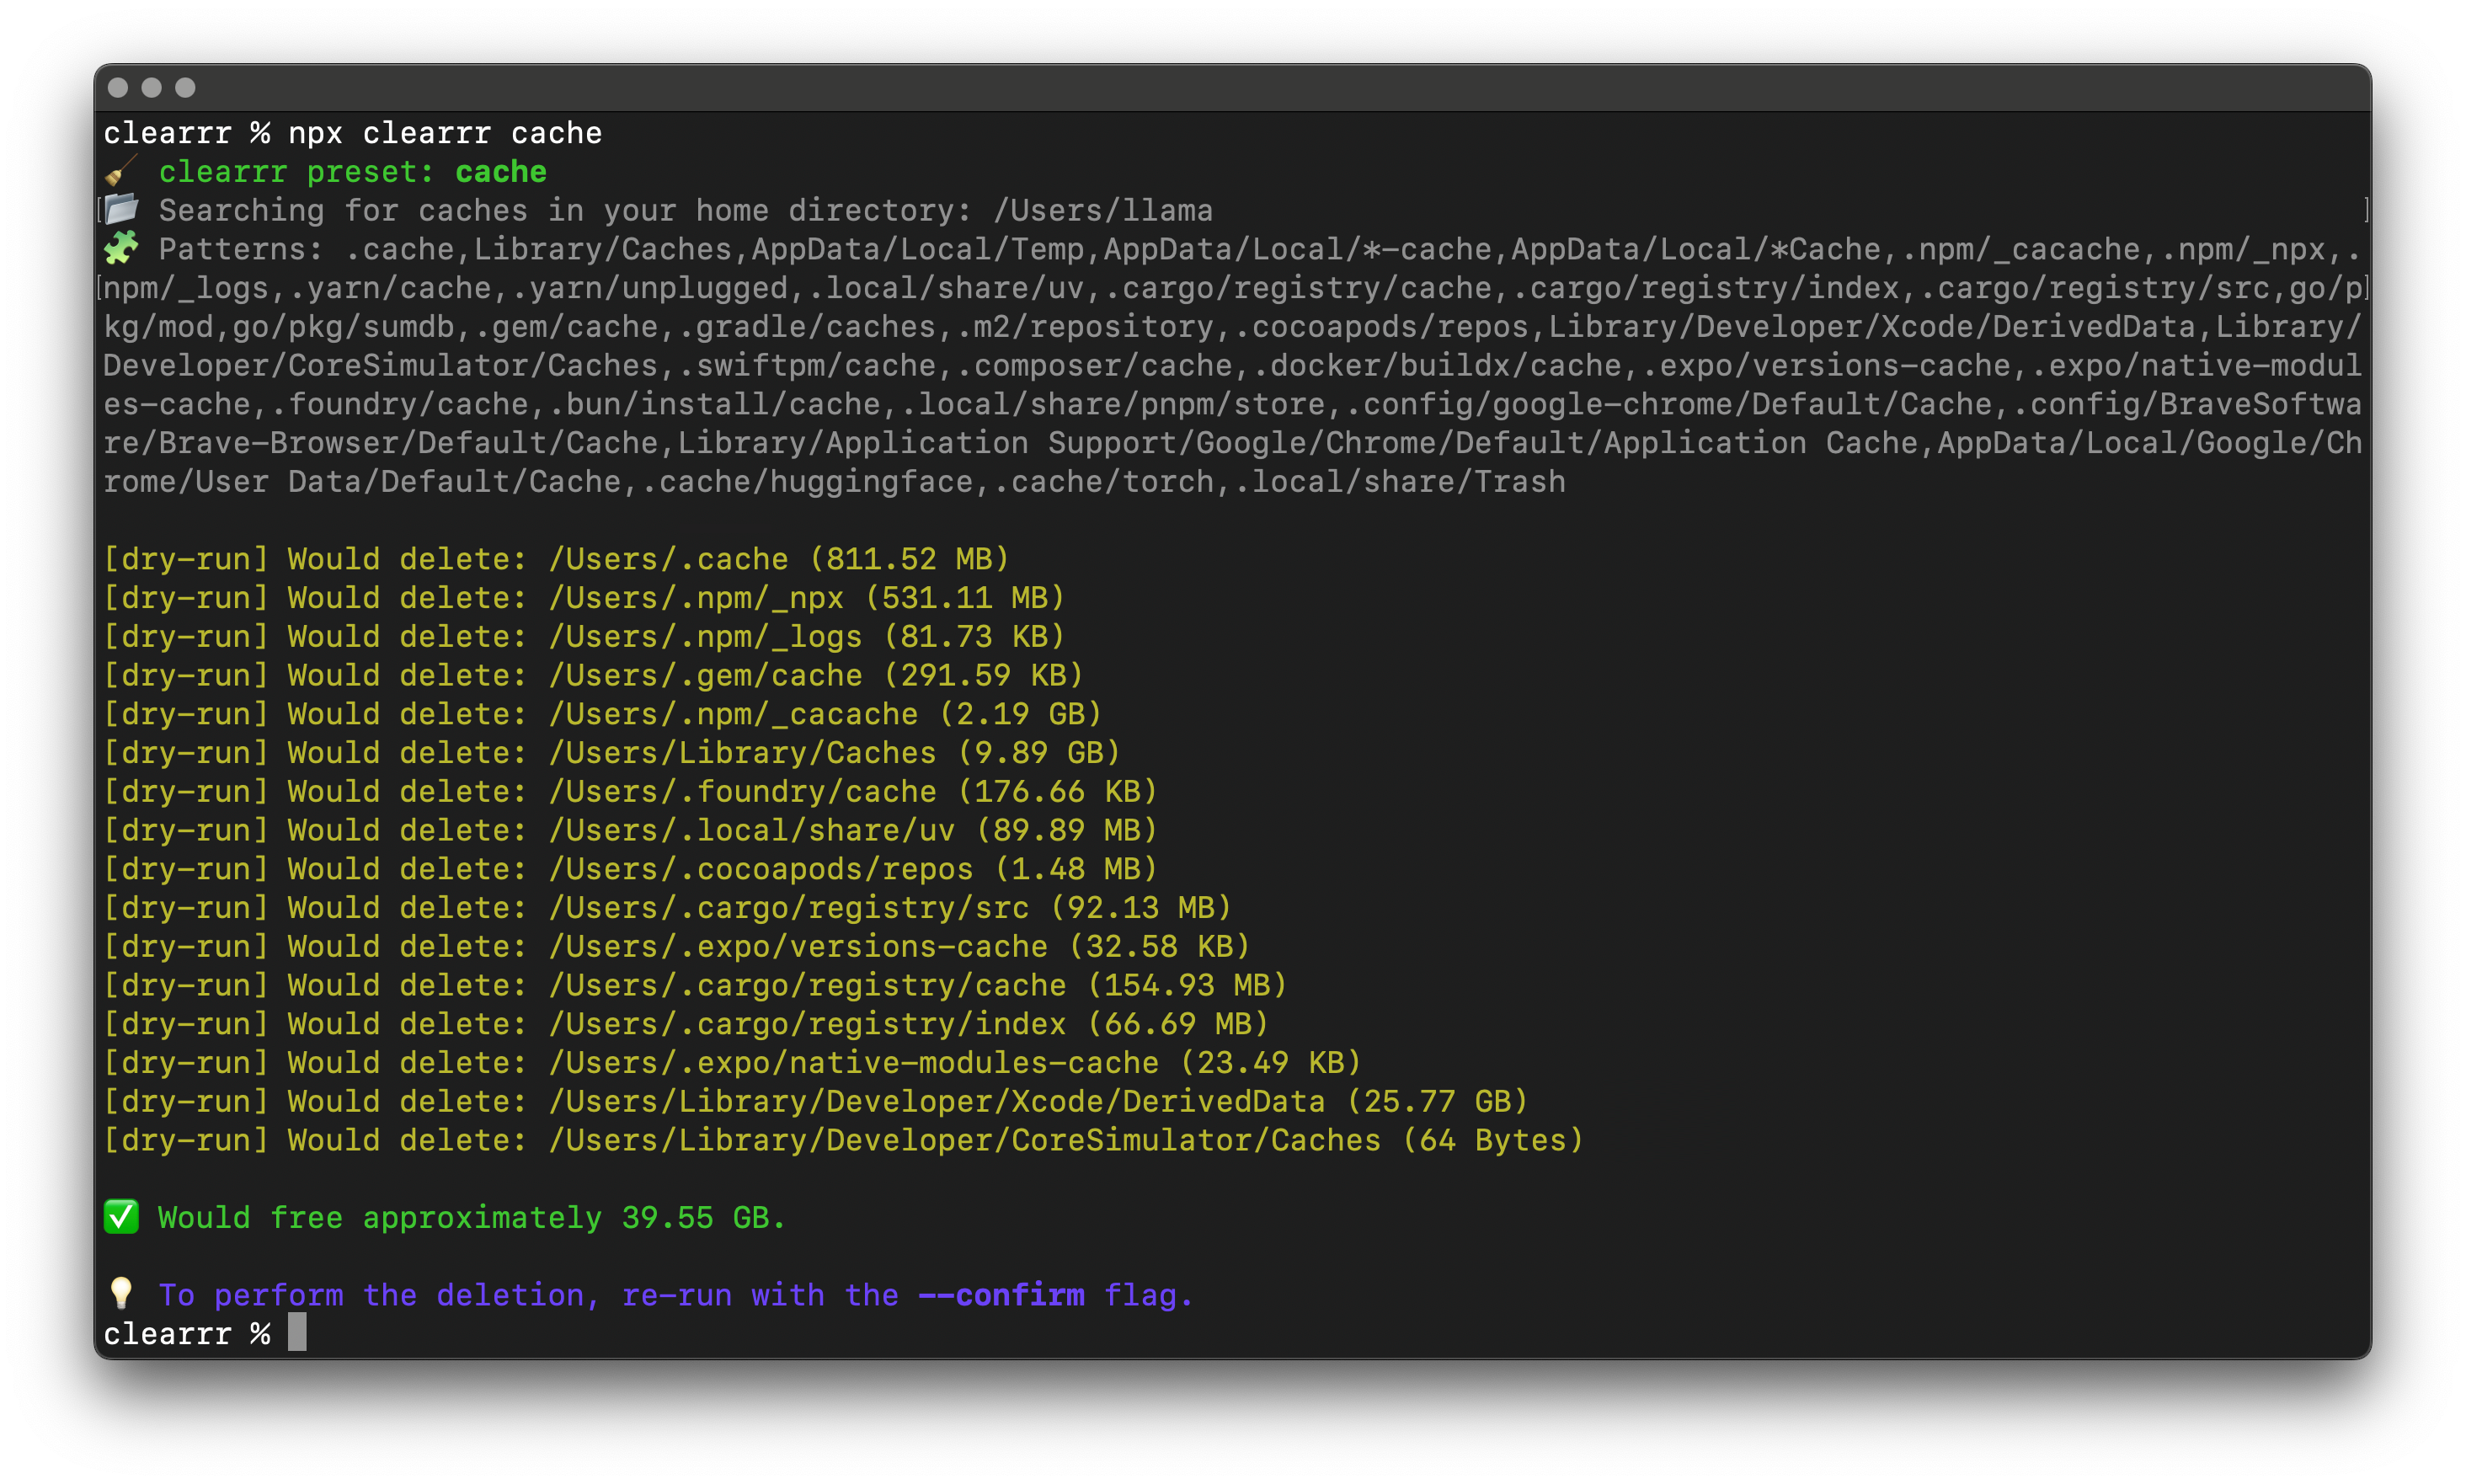Click the /Users/llama home directory path
The height and width of the screenshot is (1484, 2466).
1102,211
